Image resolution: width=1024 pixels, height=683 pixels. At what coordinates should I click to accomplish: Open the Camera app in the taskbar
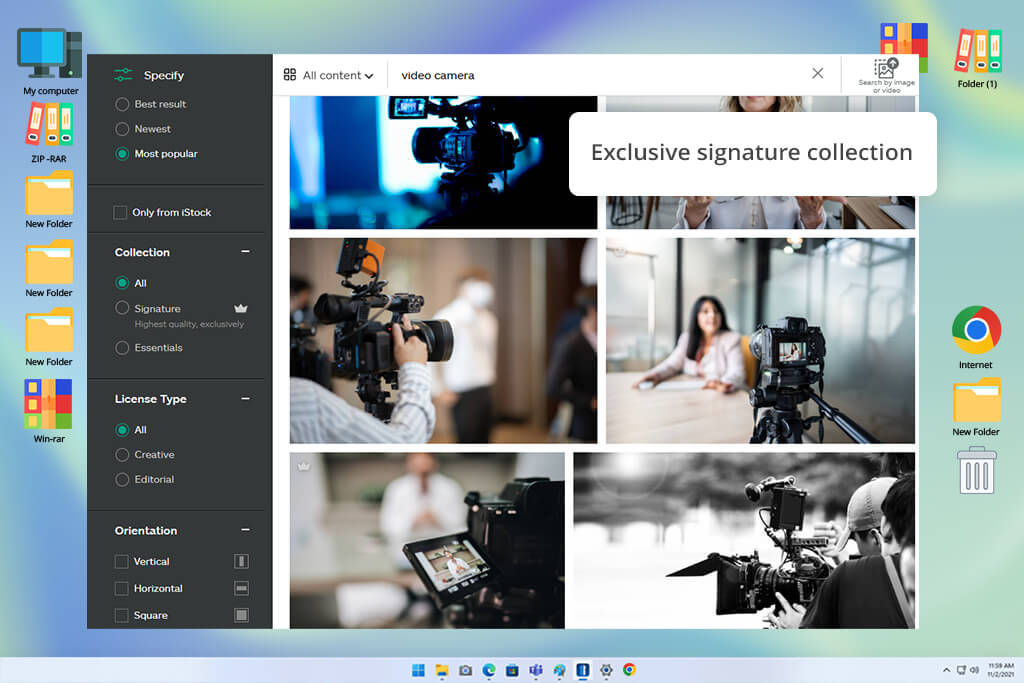[x=465, y=670]
